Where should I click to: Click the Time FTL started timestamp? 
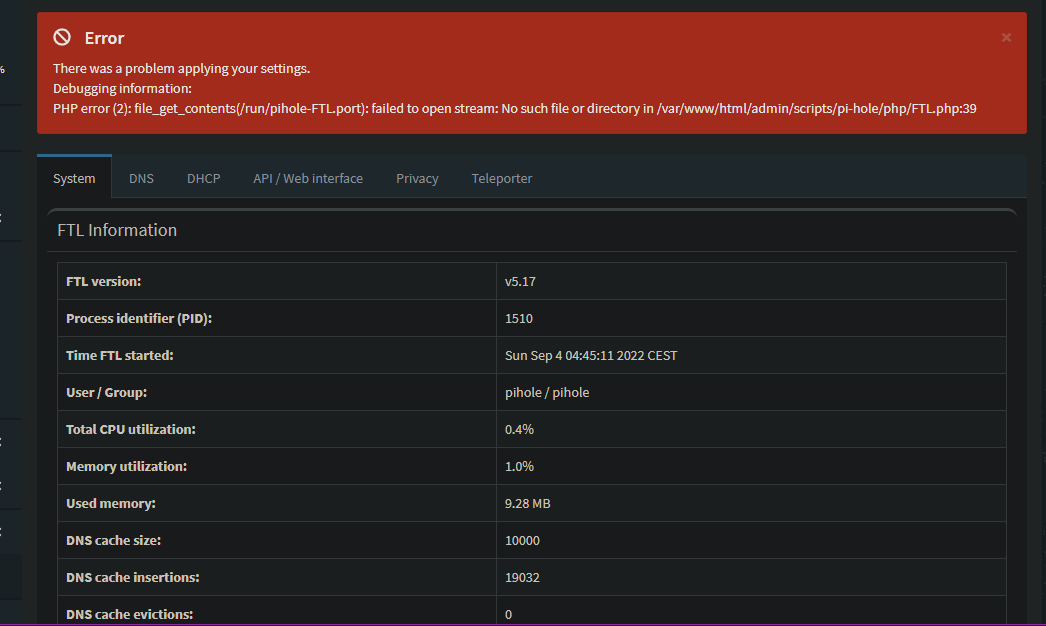pyautogui.click(x=591, y=356)
